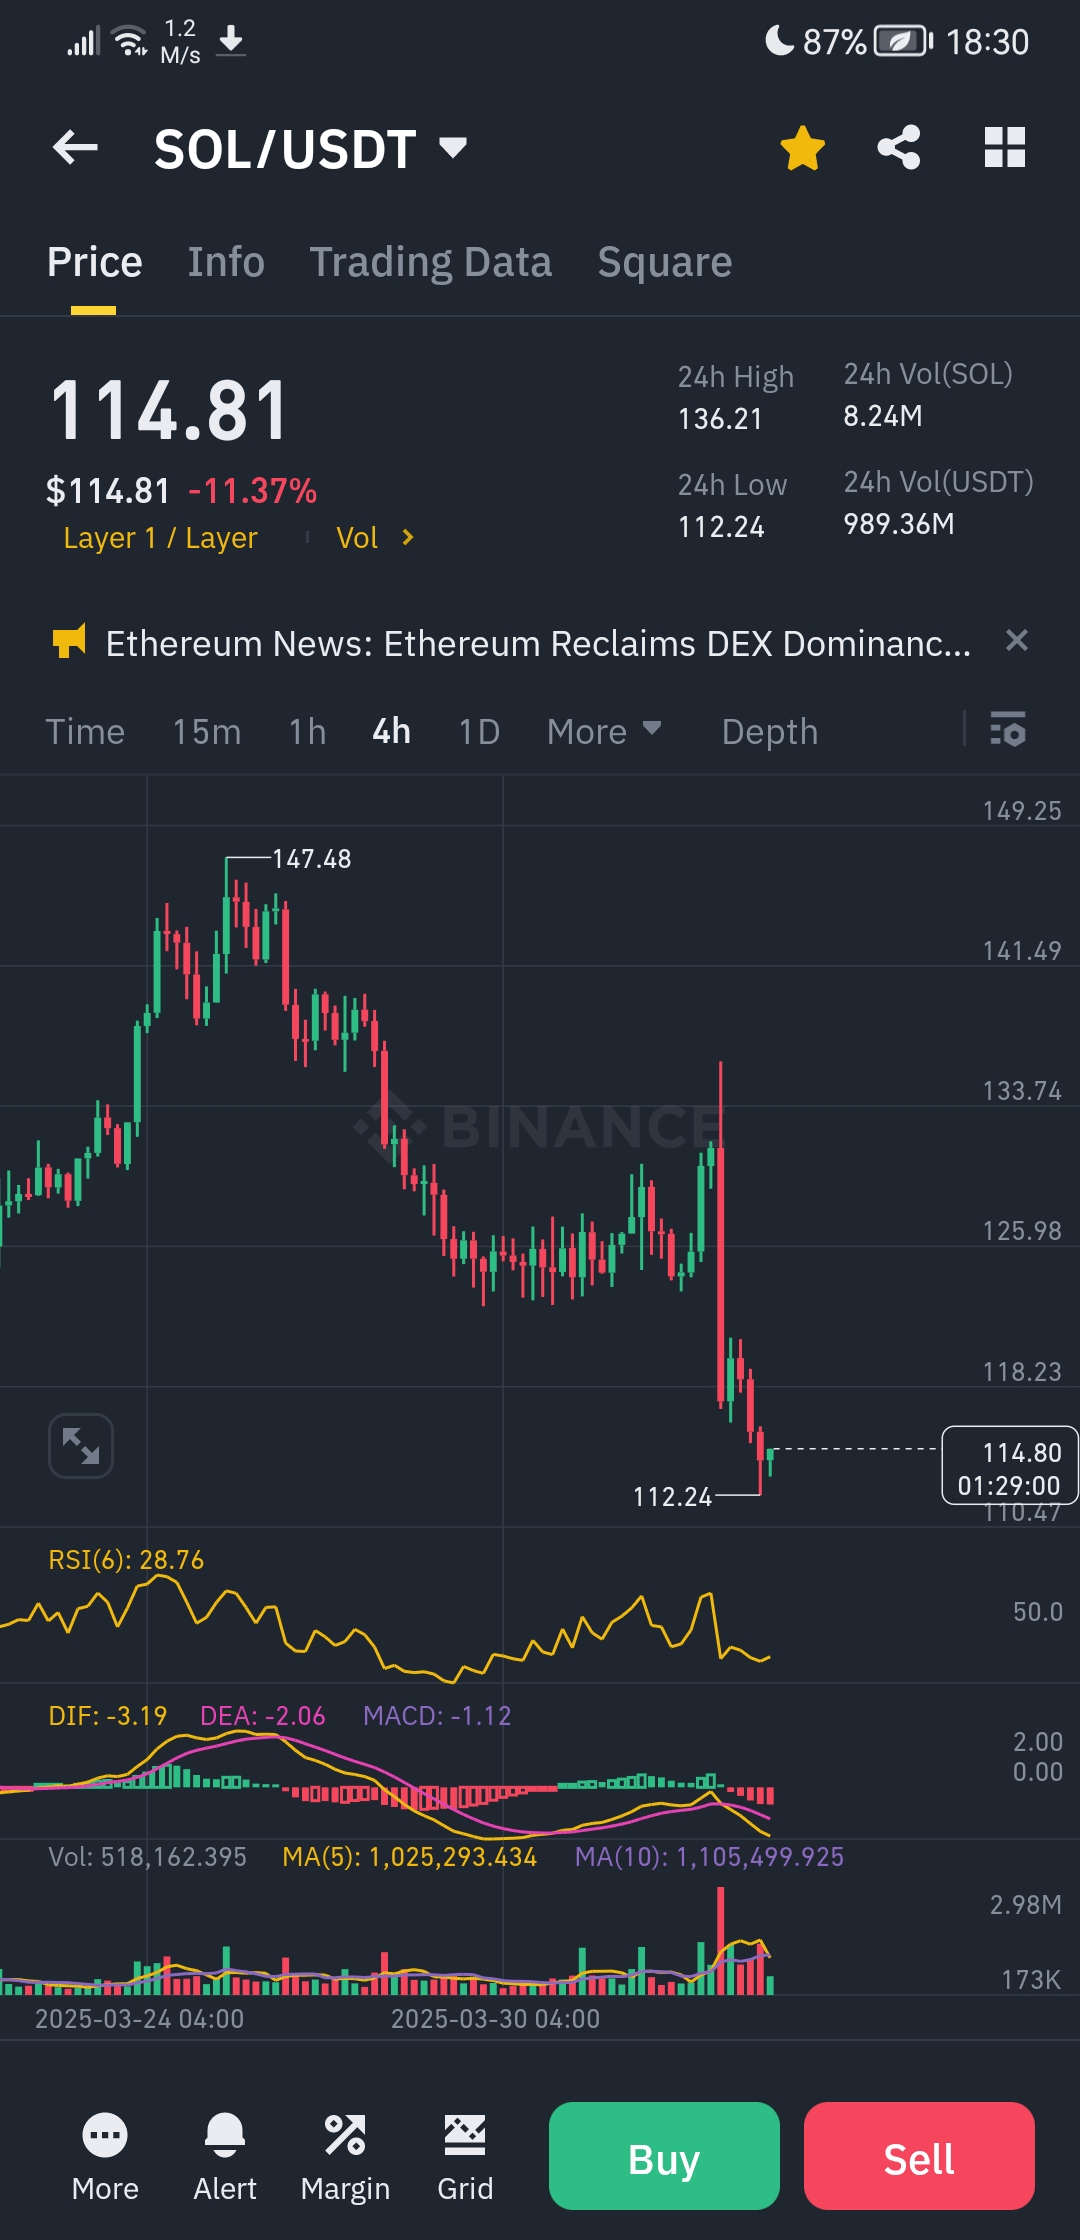The image size is (1080, 2240).
Task: Tap the do-not-disturb moon icon
Action: 779,41
